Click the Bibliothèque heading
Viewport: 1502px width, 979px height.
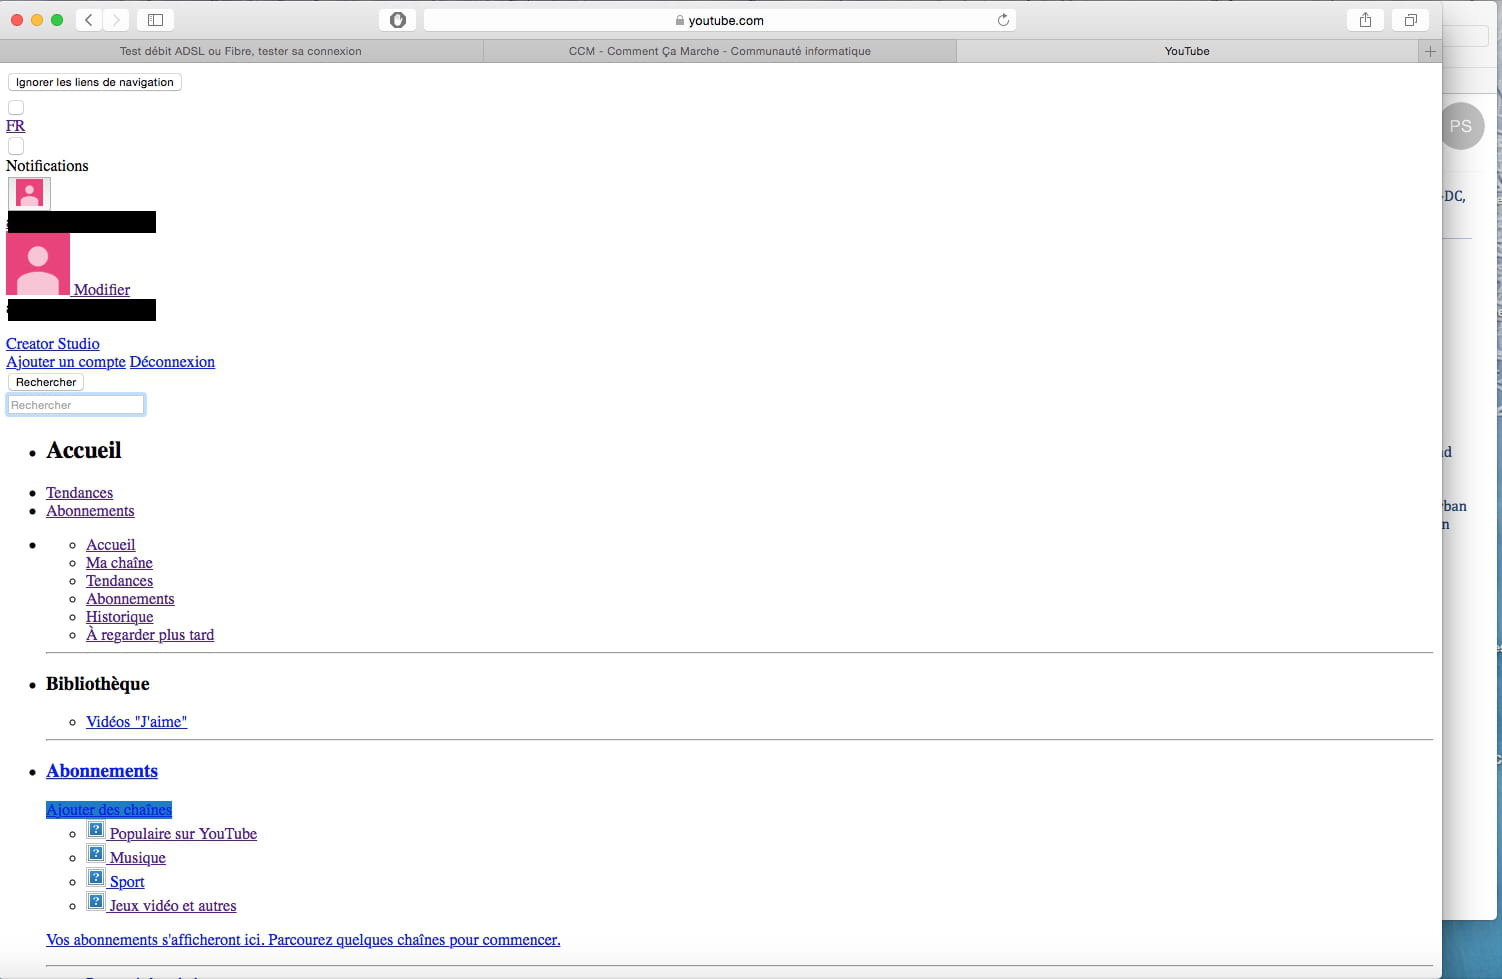point(98,684)
